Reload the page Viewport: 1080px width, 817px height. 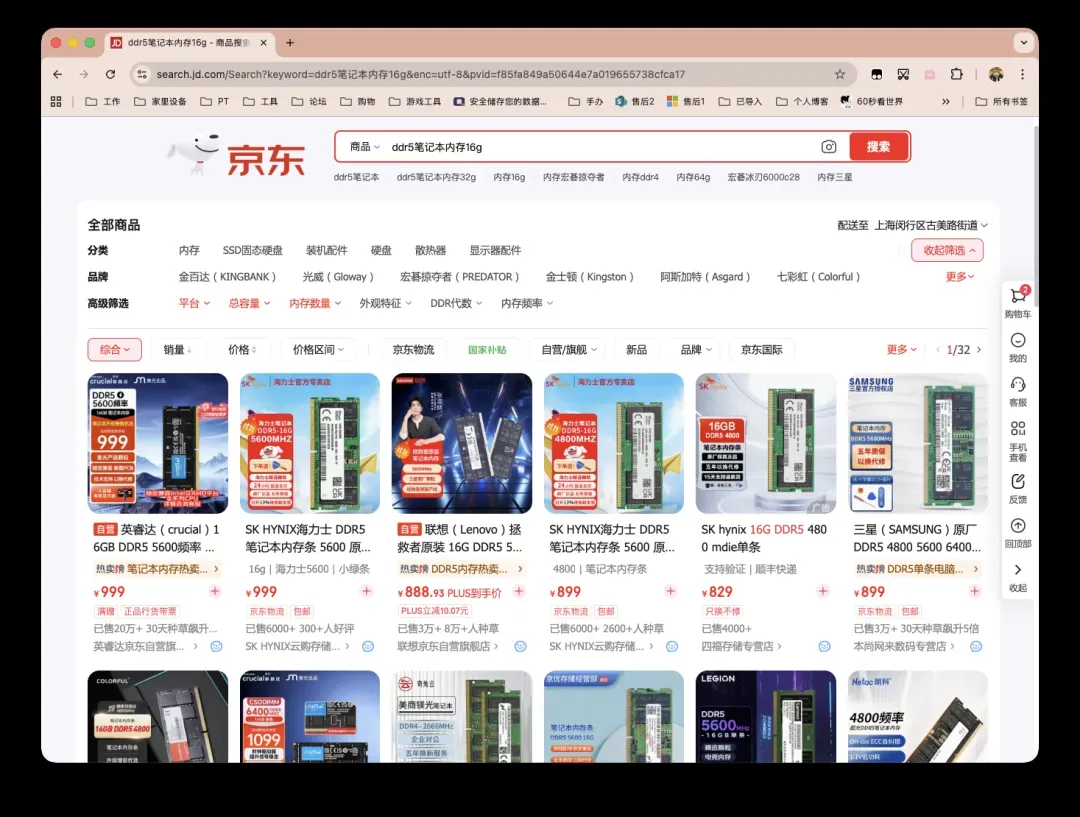pos(110,74)
